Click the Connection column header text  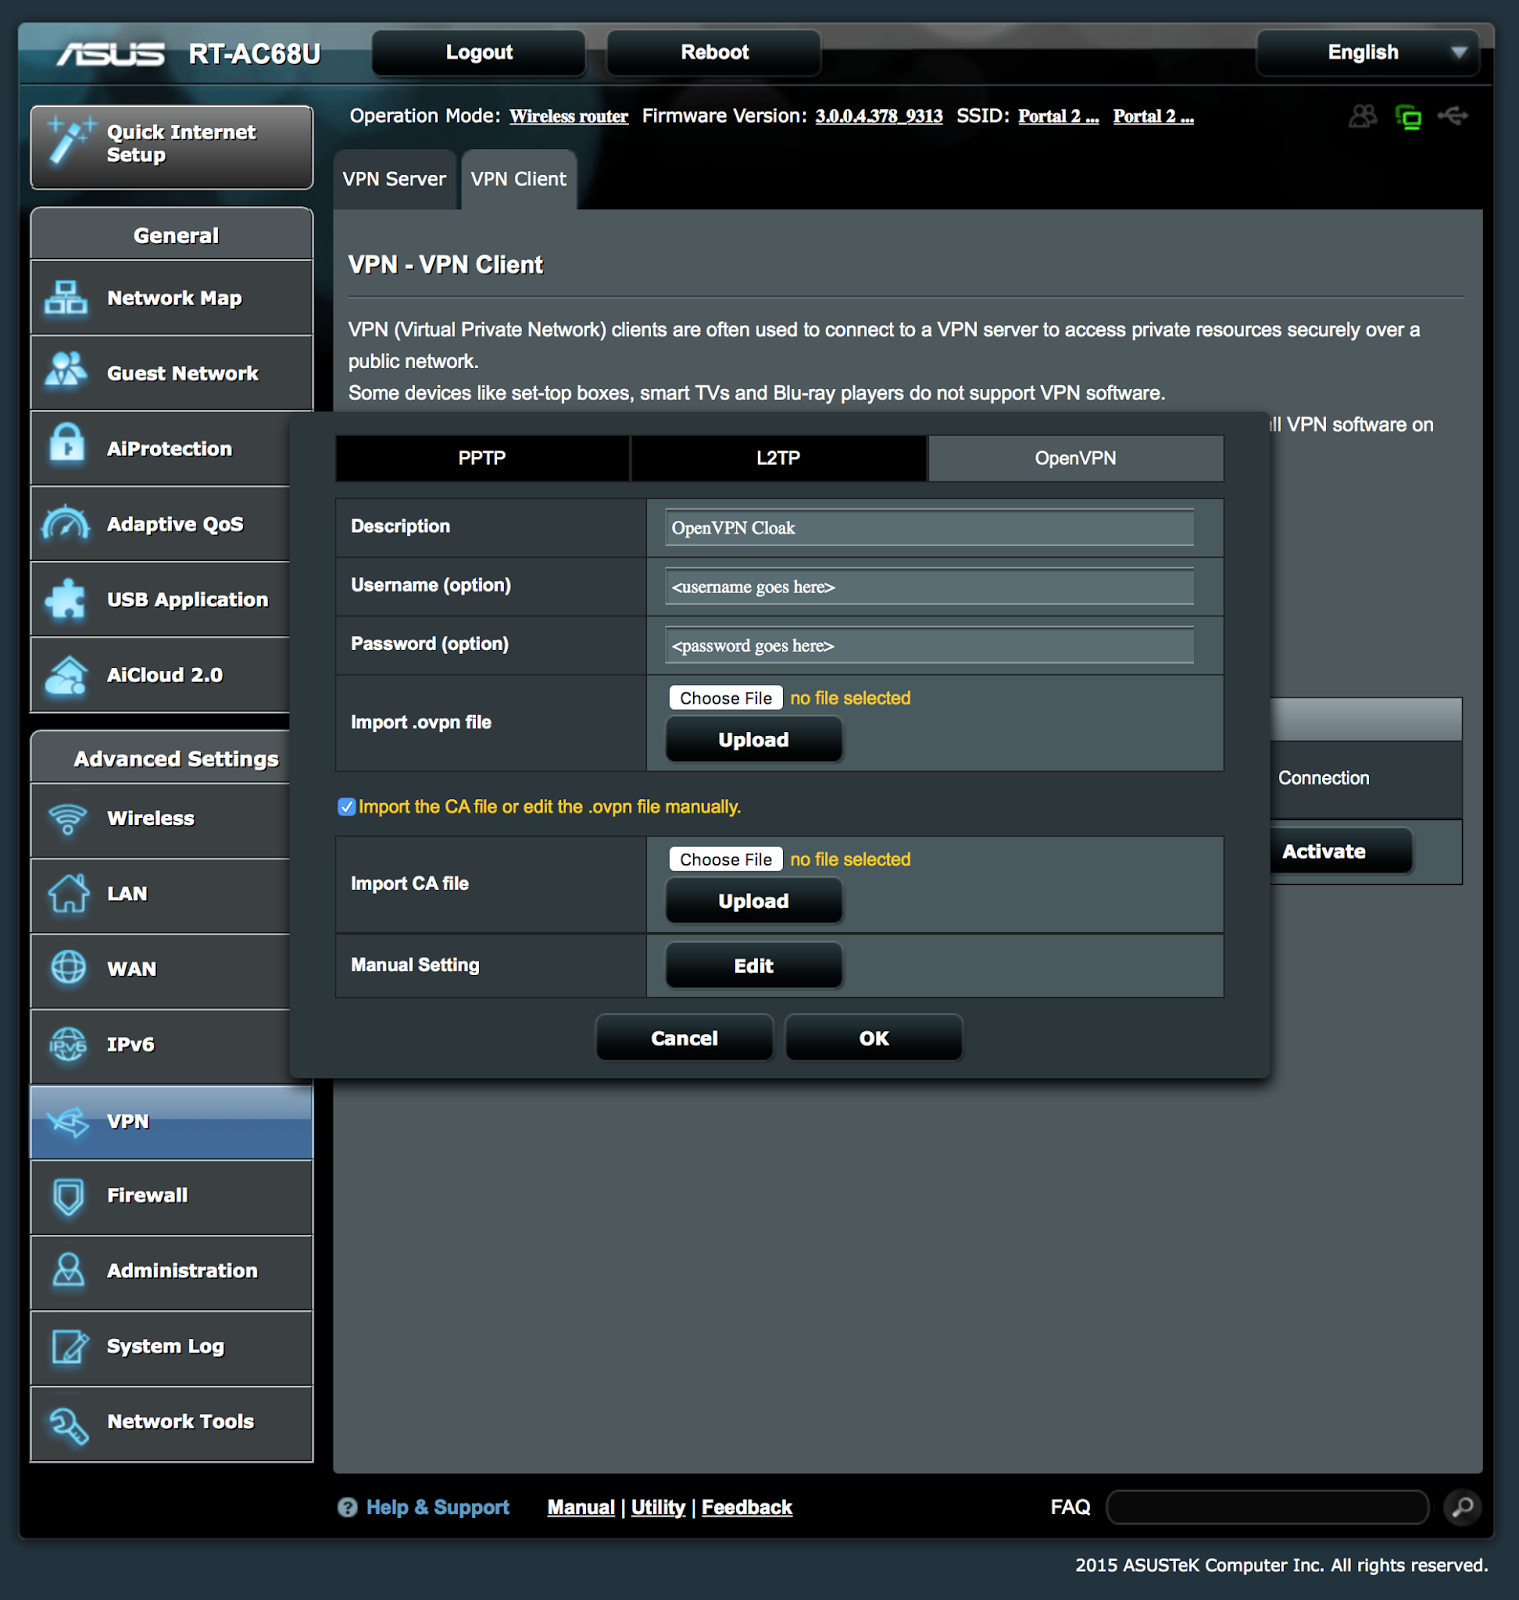click(x=1324, y=778)
